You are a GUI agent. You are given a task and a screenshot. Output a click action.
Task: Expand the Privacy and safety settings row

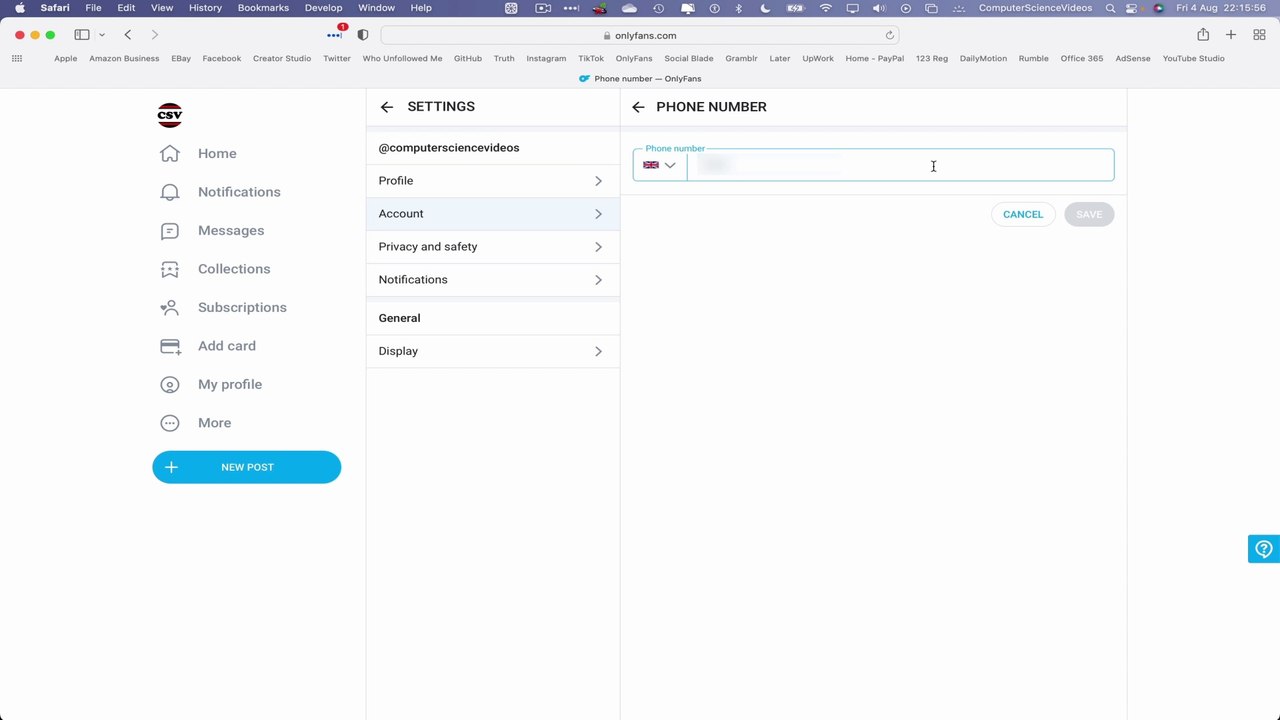point(493,247)
